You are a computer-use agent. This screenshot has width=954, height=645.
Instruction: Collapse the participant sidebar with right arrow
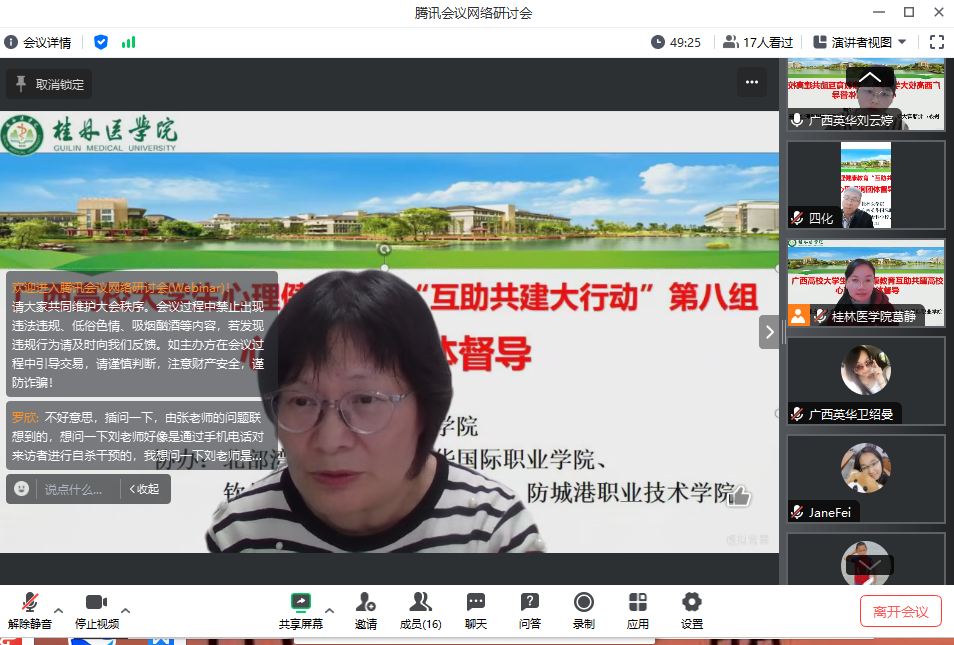point(769,332)
